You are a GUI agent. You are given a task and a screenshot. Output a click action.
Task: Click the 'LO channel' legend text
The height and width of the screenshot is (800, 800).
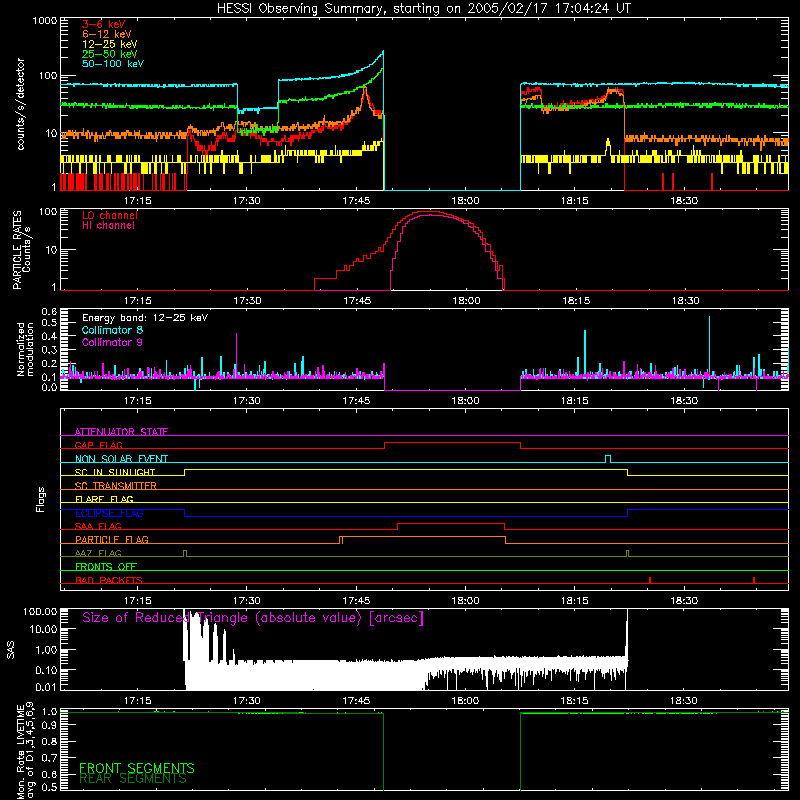(110, 215)
